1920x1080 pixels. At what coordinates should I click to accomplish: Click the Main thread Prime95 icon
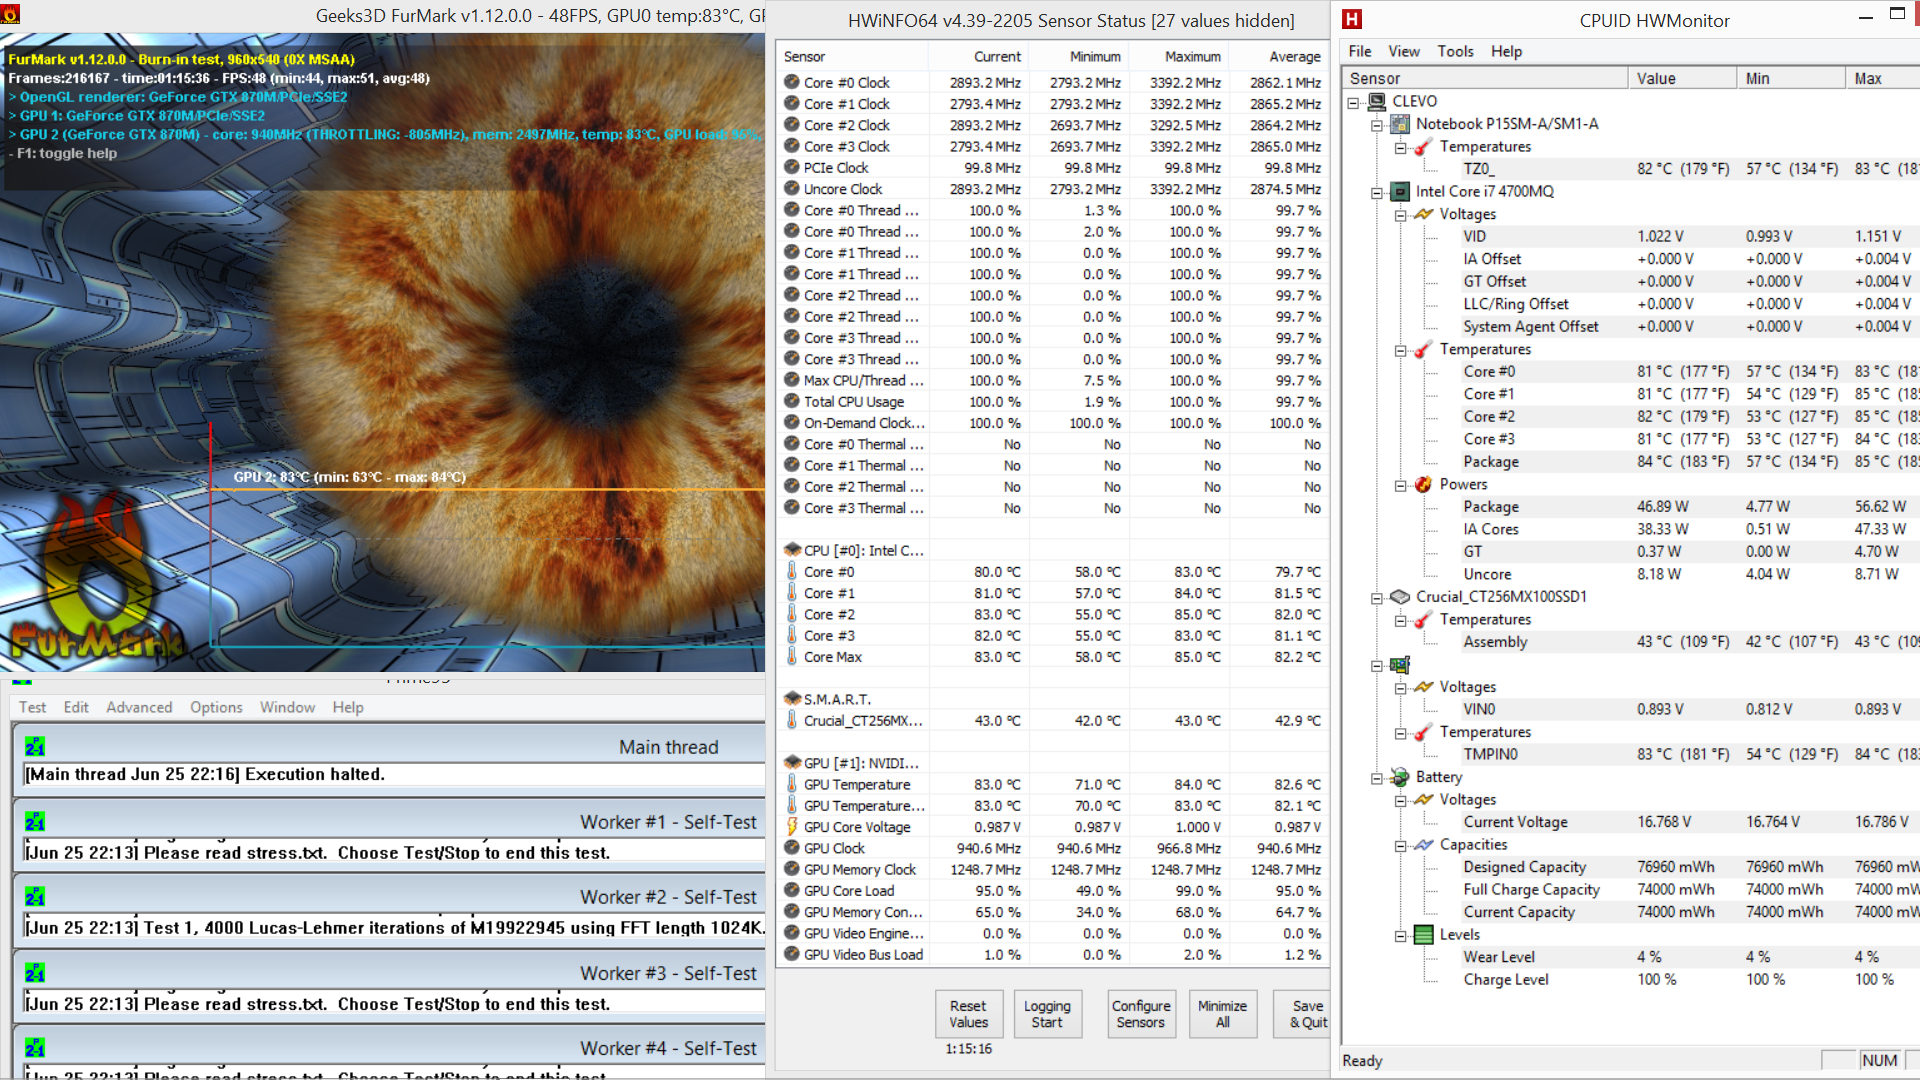[35, 747]
